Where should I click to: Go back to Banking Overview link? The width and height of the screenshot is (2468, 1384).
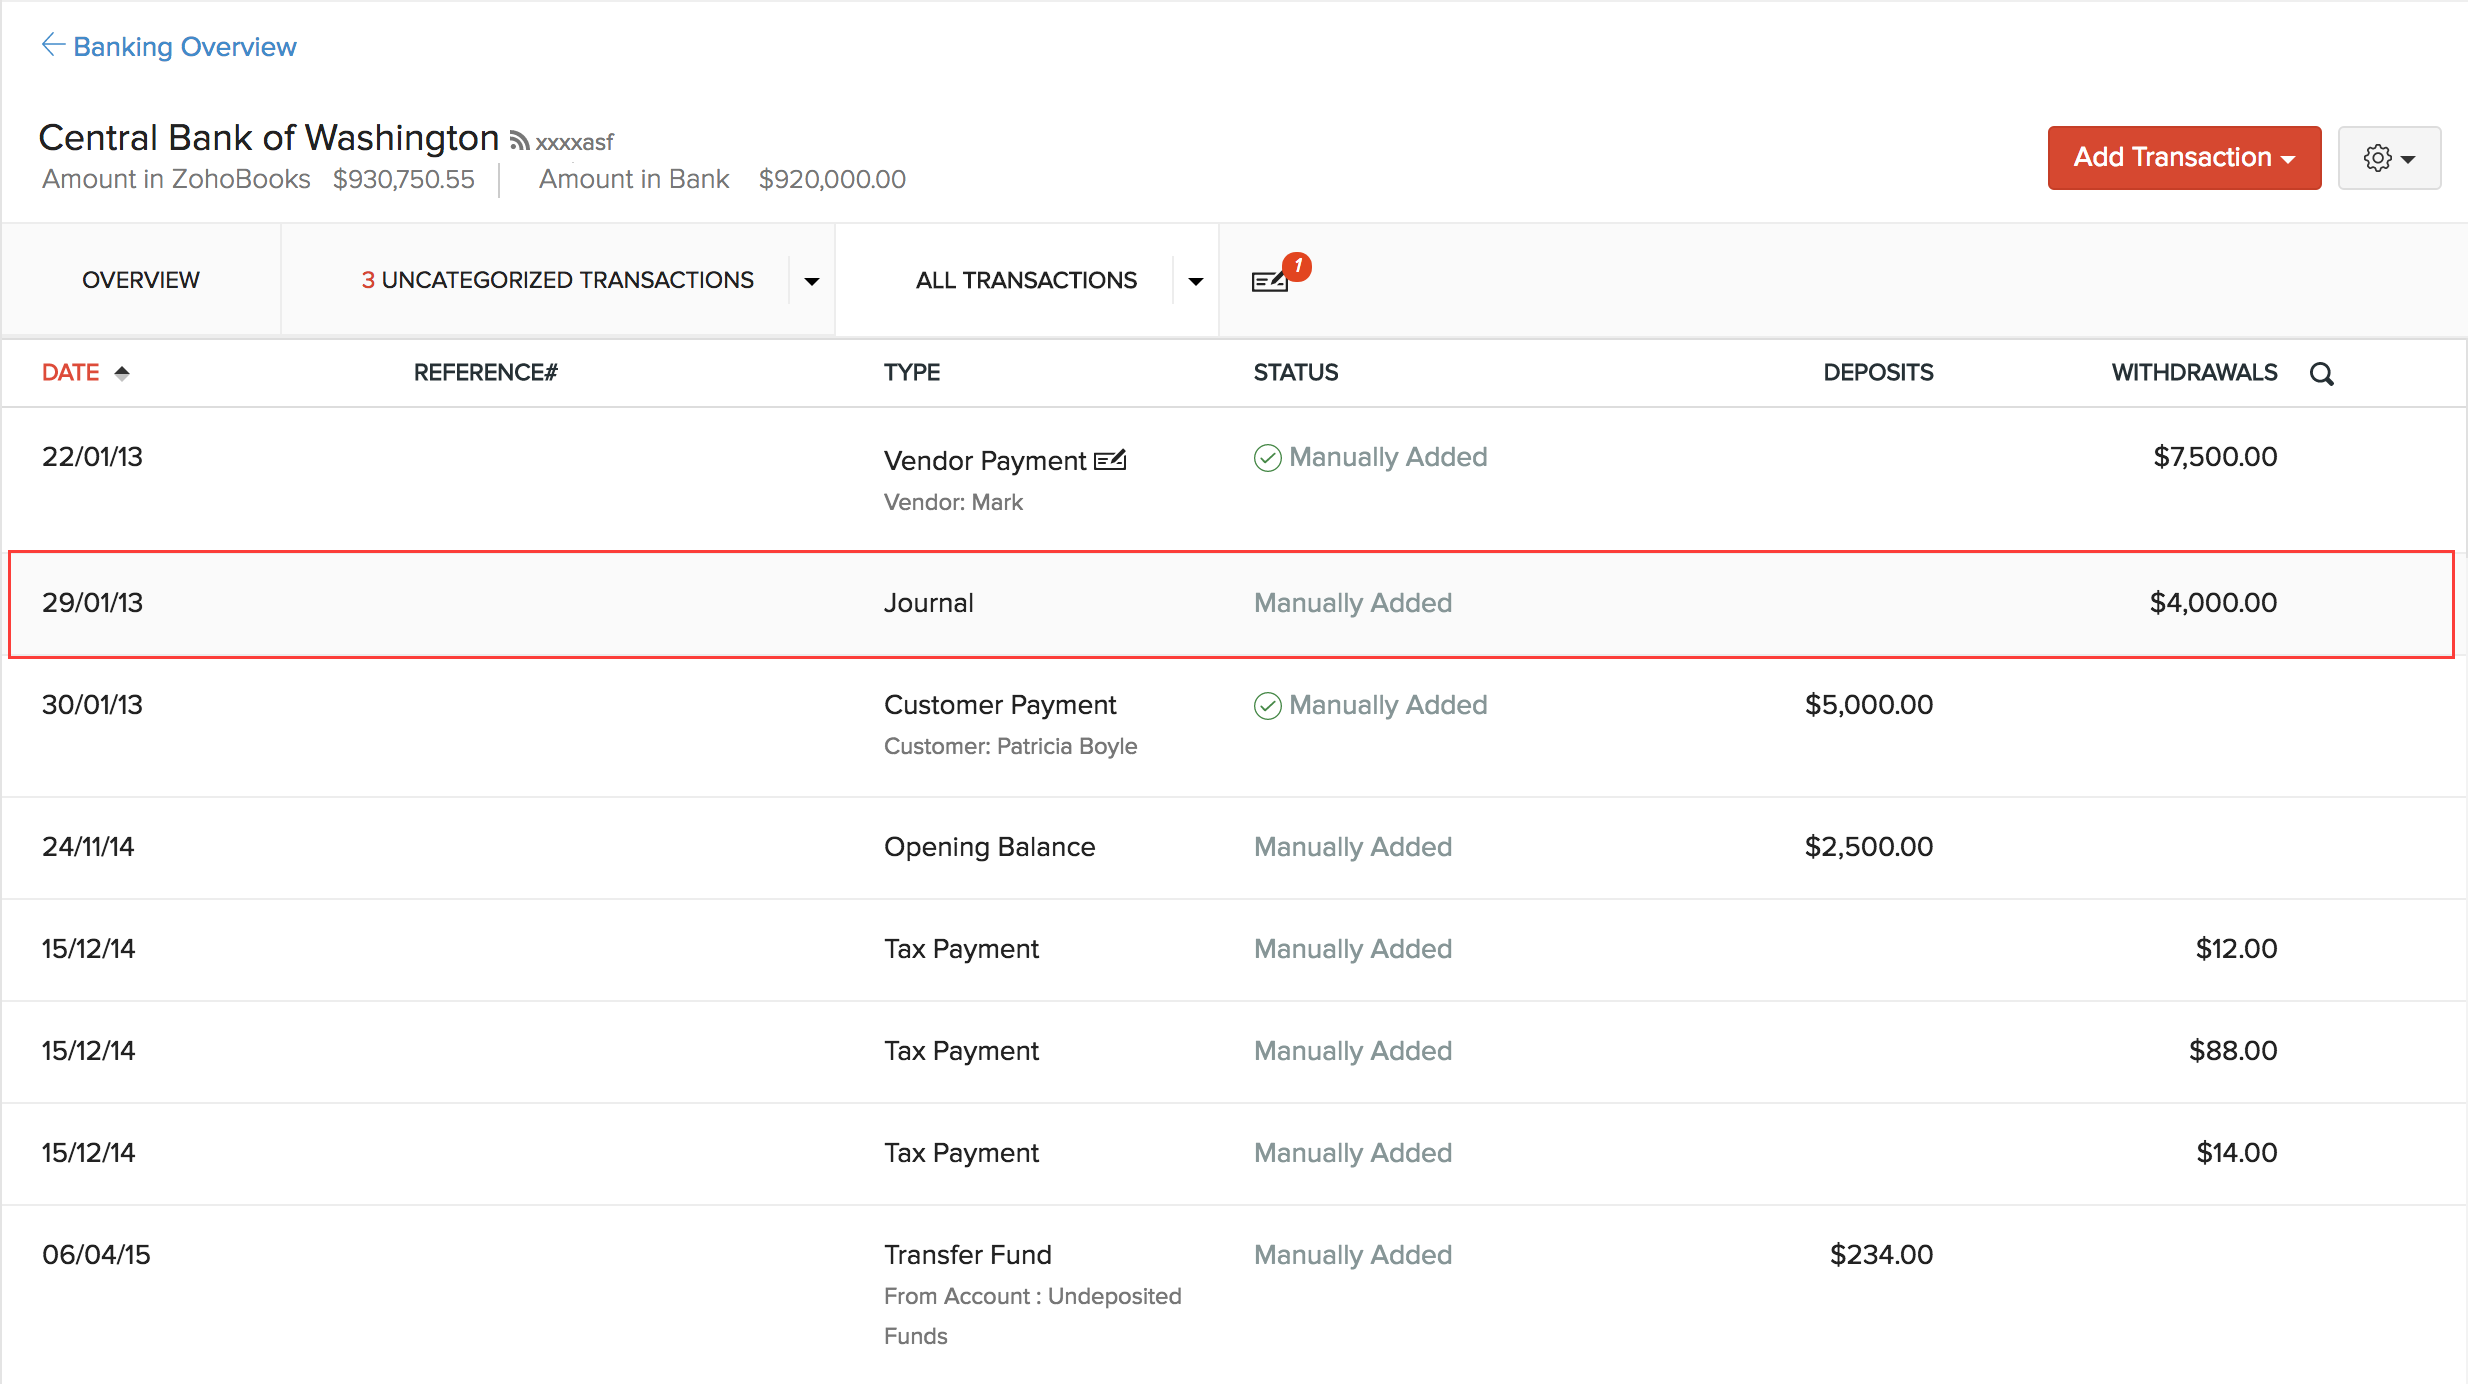pyautogui.click(x=184, y=47)
